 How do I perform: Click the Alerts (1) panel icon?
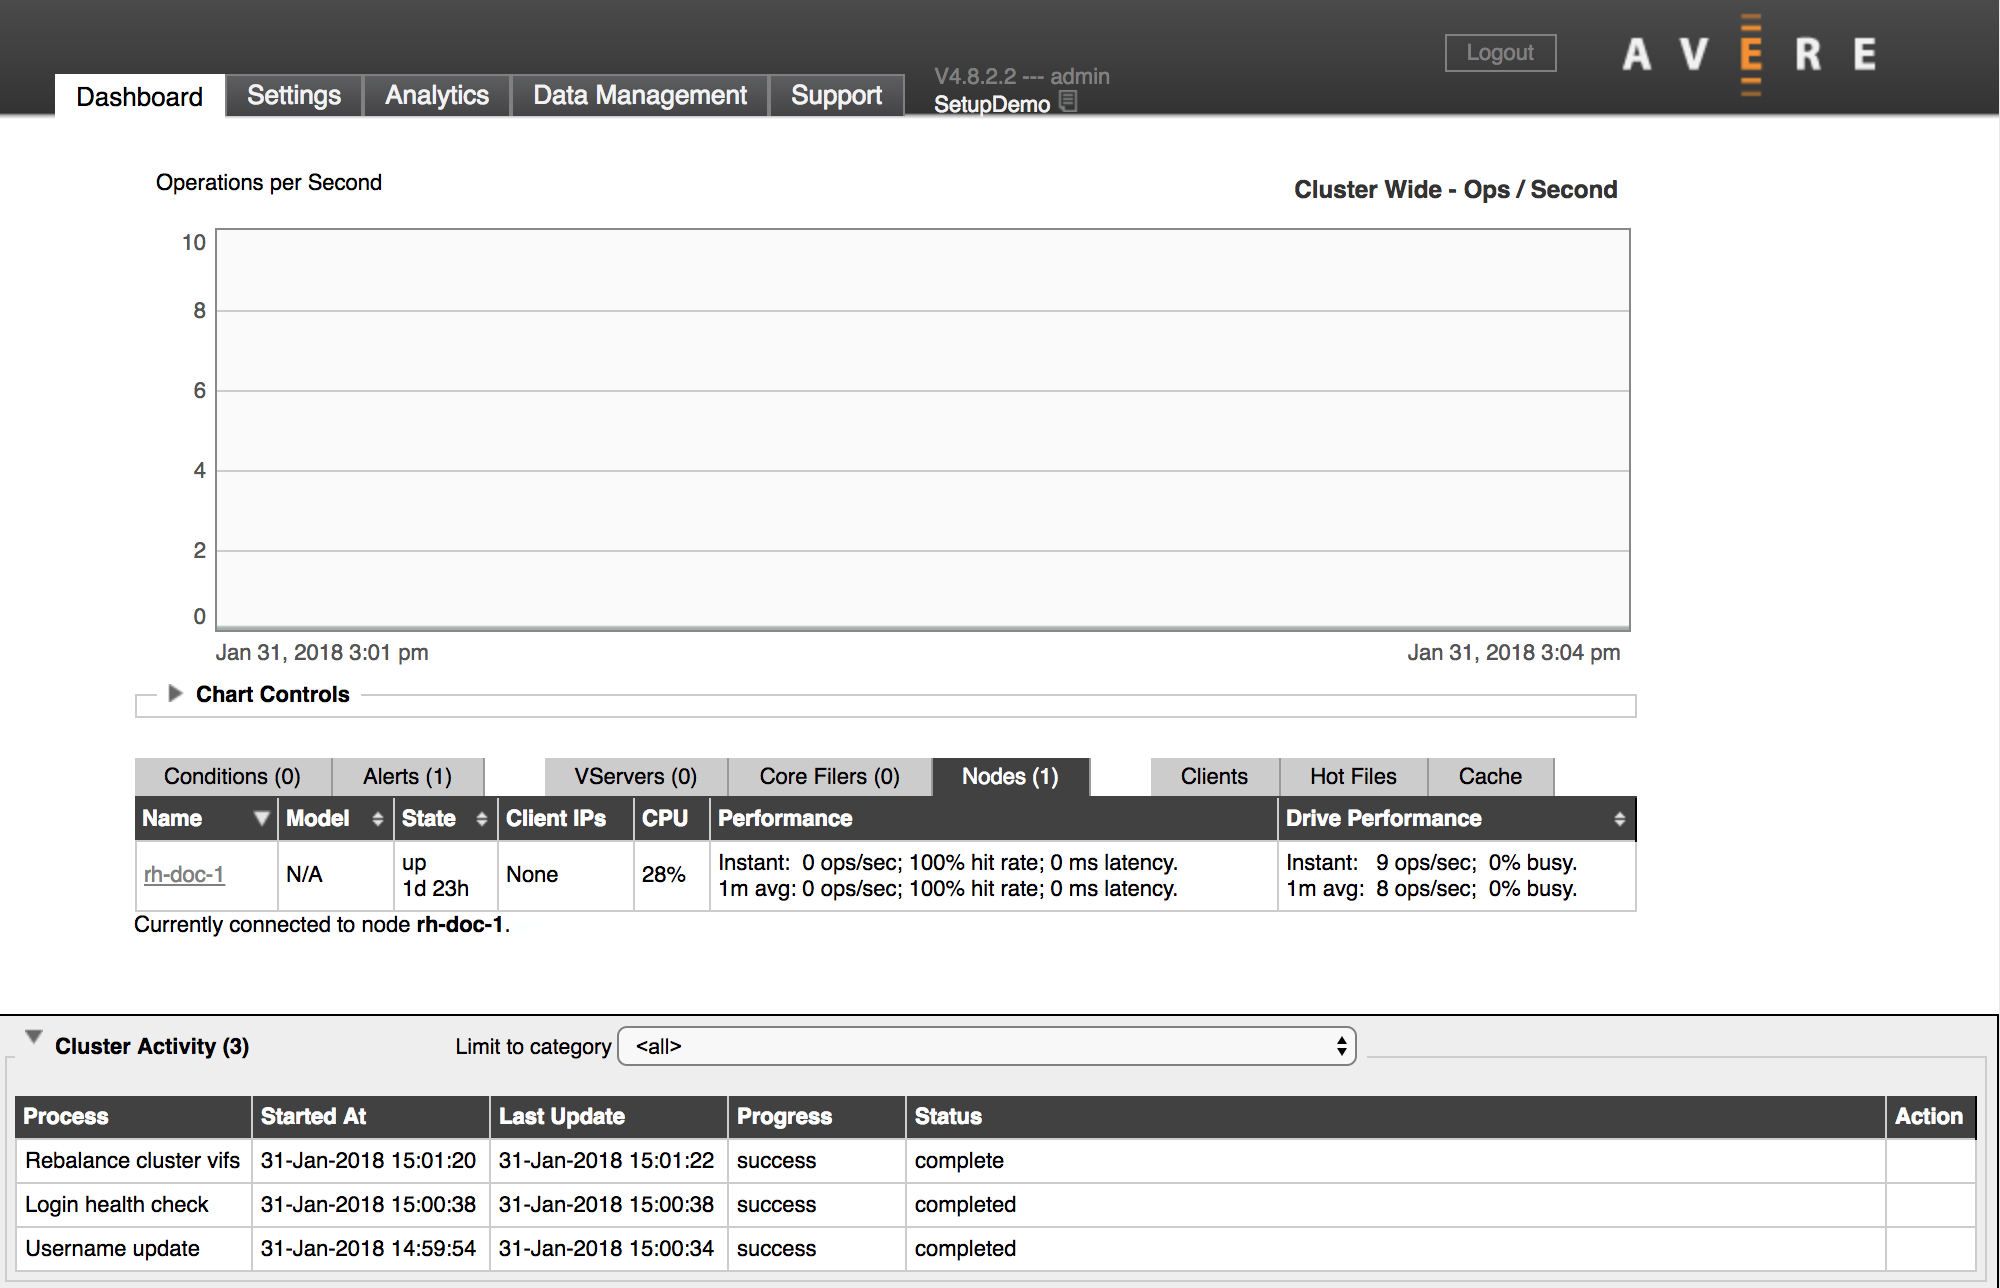(x=407, y=775)
